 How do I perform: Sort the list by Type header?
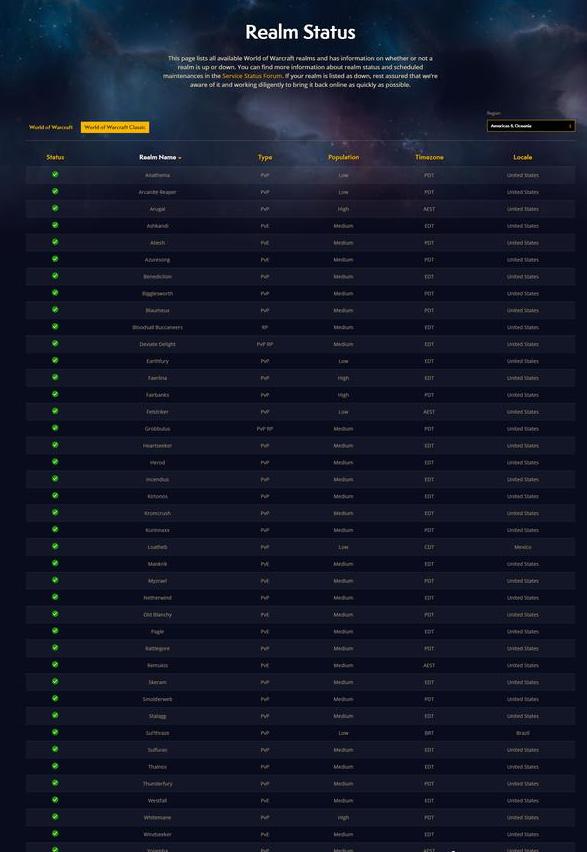coord(265,157)
